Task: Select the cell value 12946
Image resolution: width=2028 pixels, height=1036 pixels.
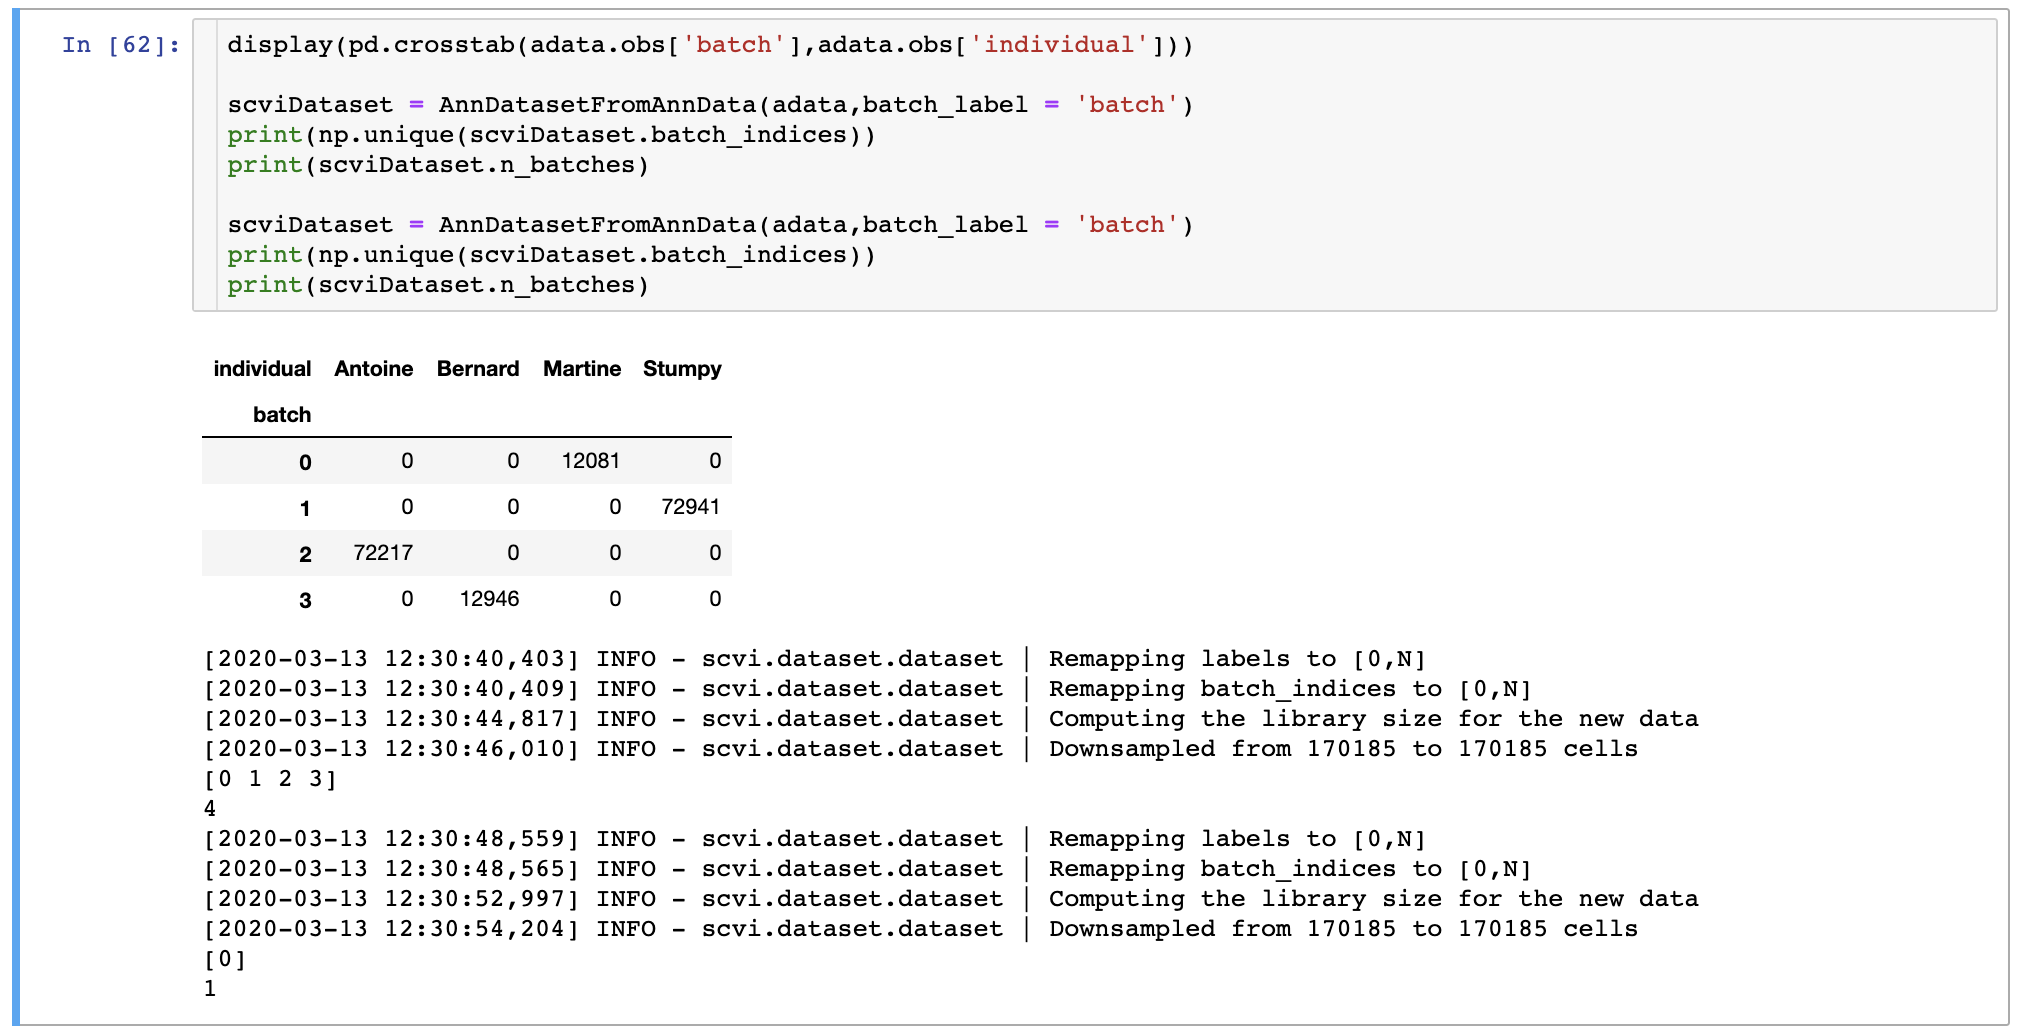Action: pos(489,599)
